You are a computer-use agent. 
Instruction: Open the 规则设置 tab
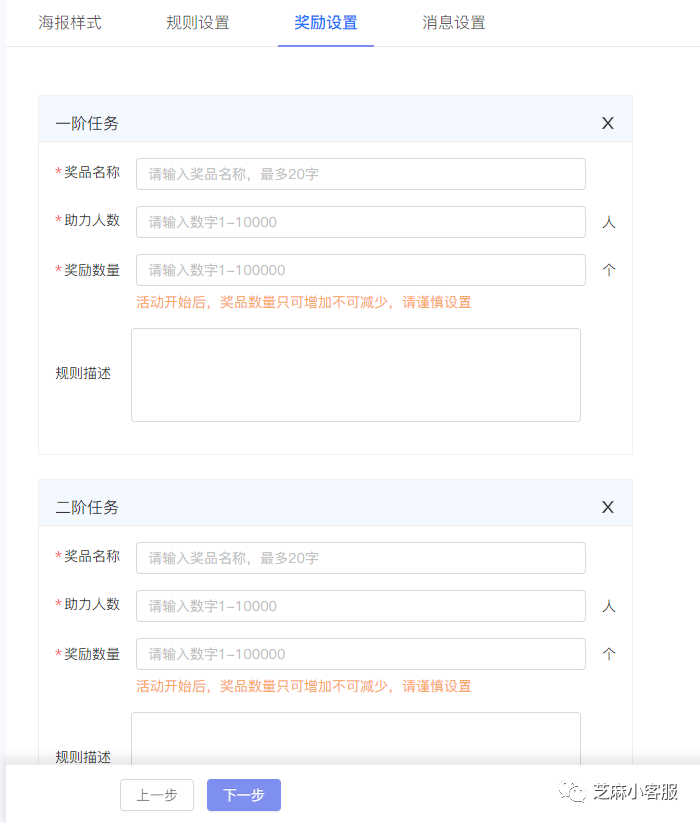click(198, 23)
